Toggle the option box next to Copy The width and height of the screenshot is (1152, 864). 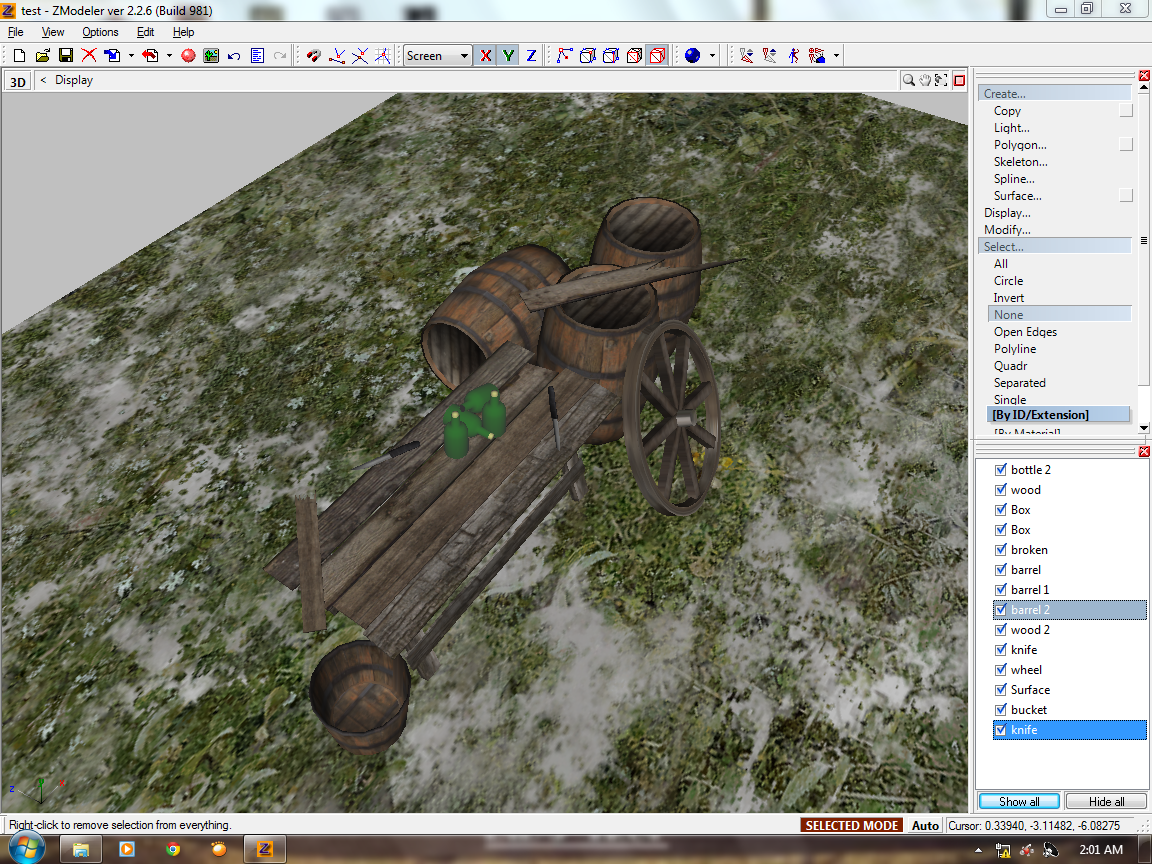pos(1126,111)
